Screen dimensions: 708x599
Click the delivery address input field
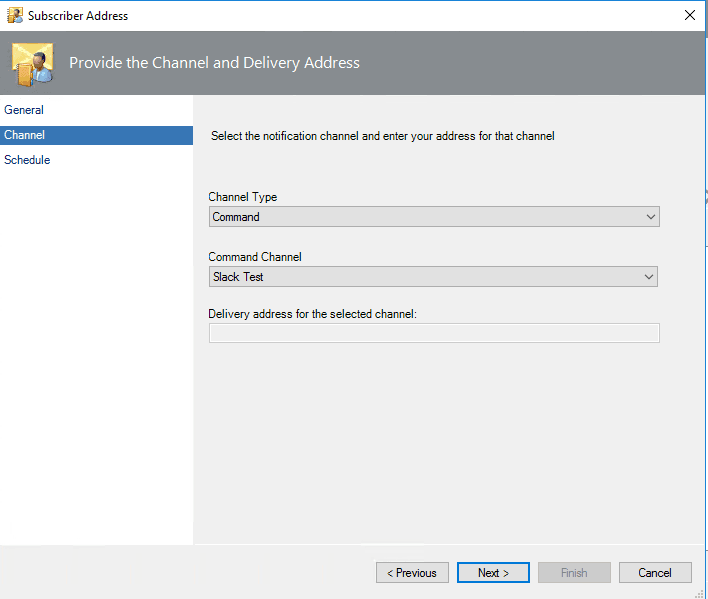point(434,333)
